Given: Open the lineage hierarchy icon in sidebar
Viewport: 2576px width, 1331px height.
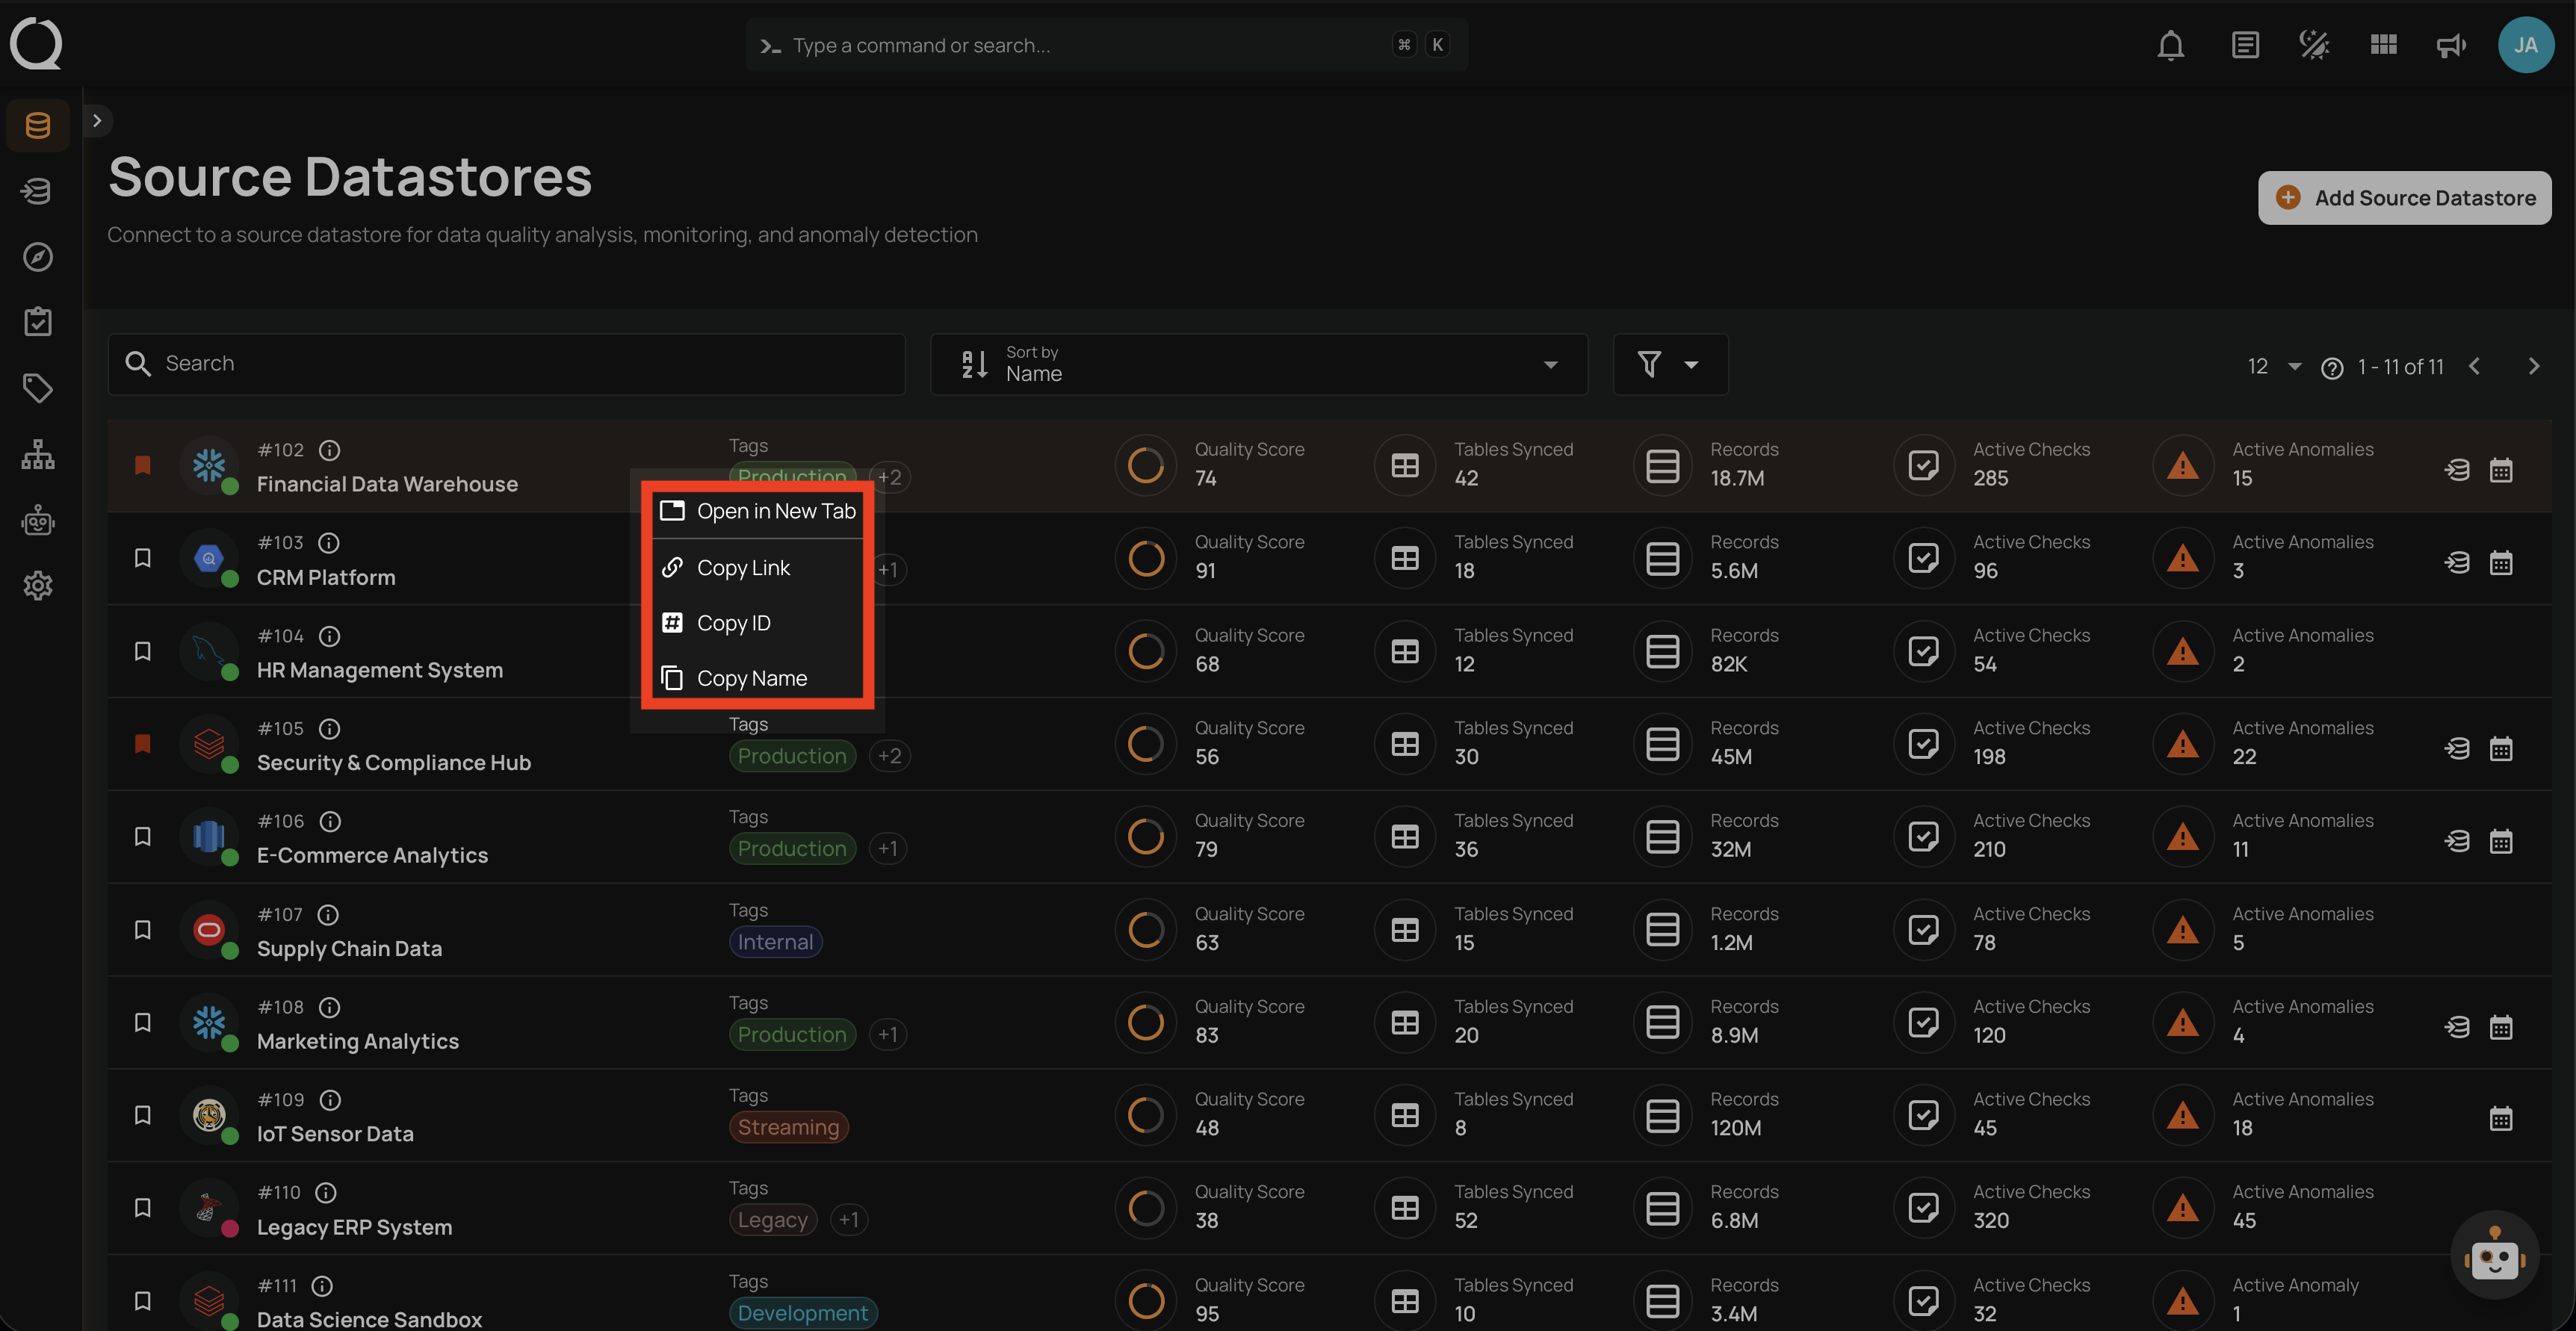Looking at the screenshot, I should [37, 454].
